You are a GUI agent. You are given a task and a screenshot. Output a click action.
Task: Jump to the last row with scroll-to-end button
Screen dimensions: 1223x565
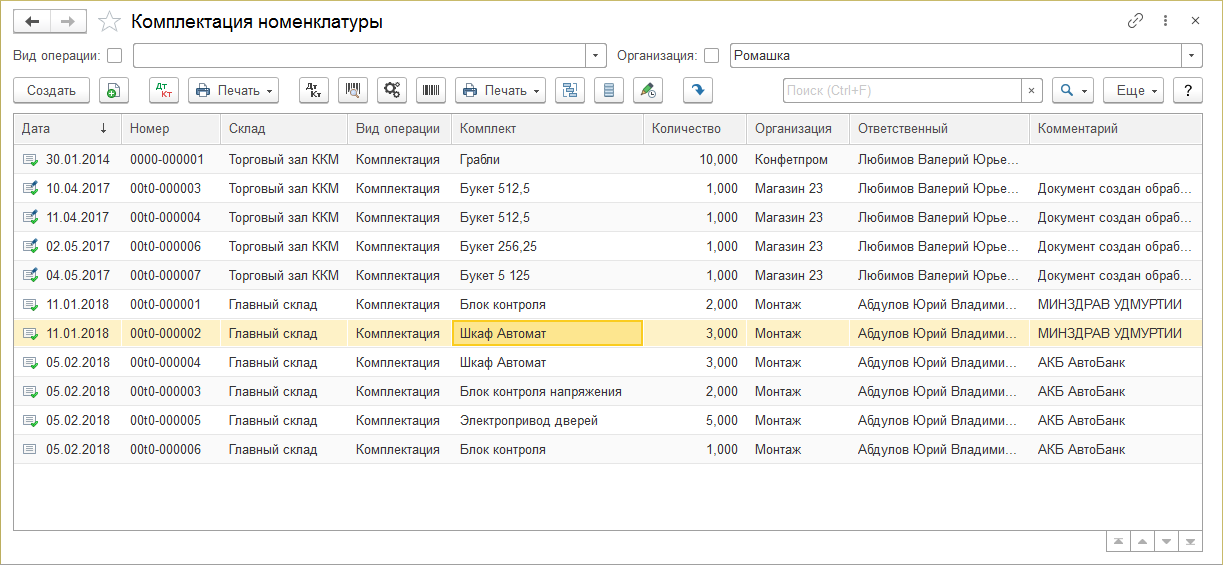pos(1190,541)
